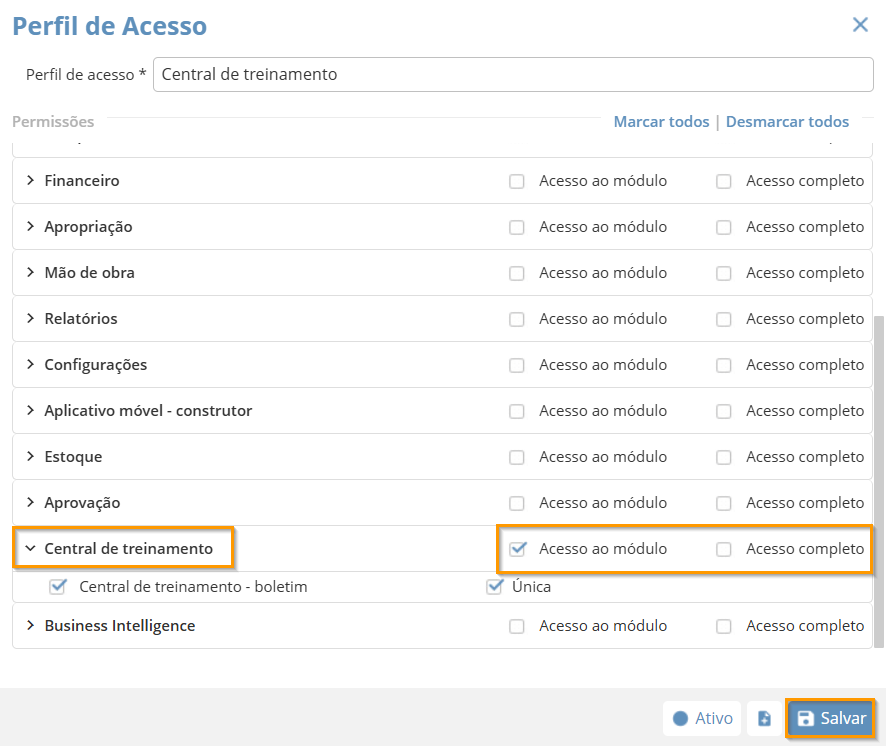Expand the Apropriação permissions row
Screen dimensions: 886x746
[30, 227]
